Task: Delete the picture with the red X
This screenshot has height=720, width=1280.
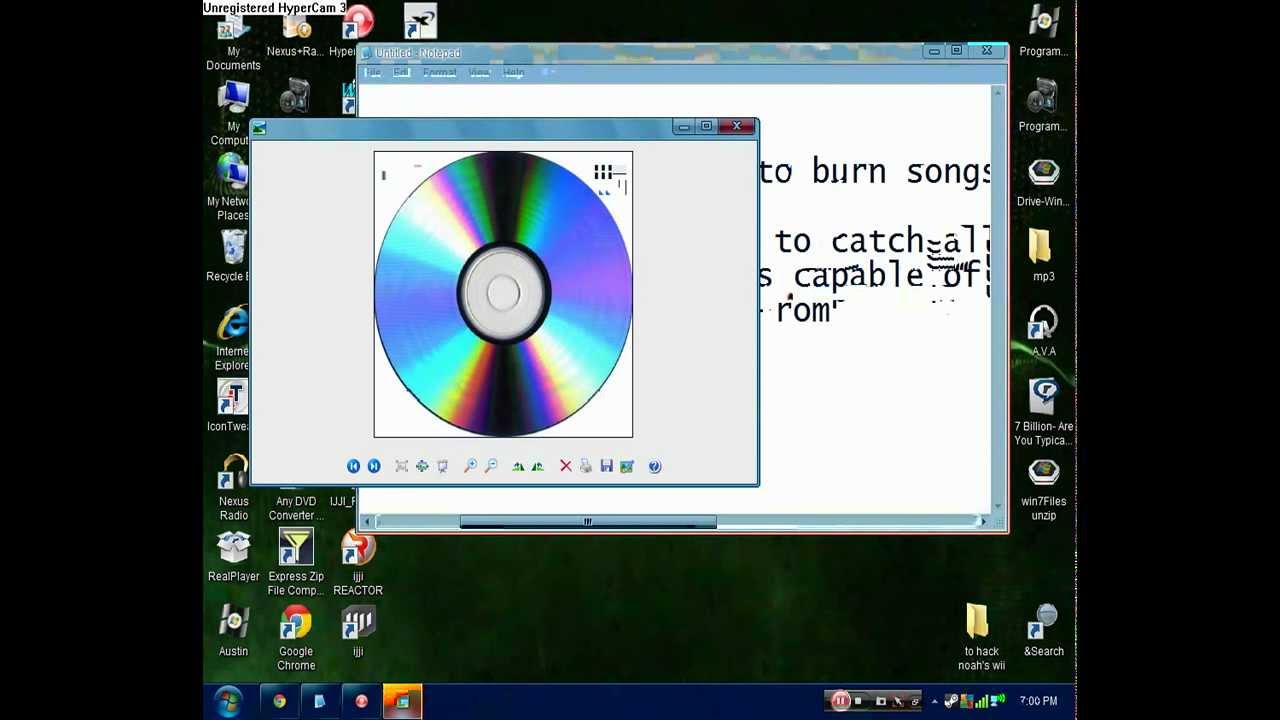Action: [566, 466]
